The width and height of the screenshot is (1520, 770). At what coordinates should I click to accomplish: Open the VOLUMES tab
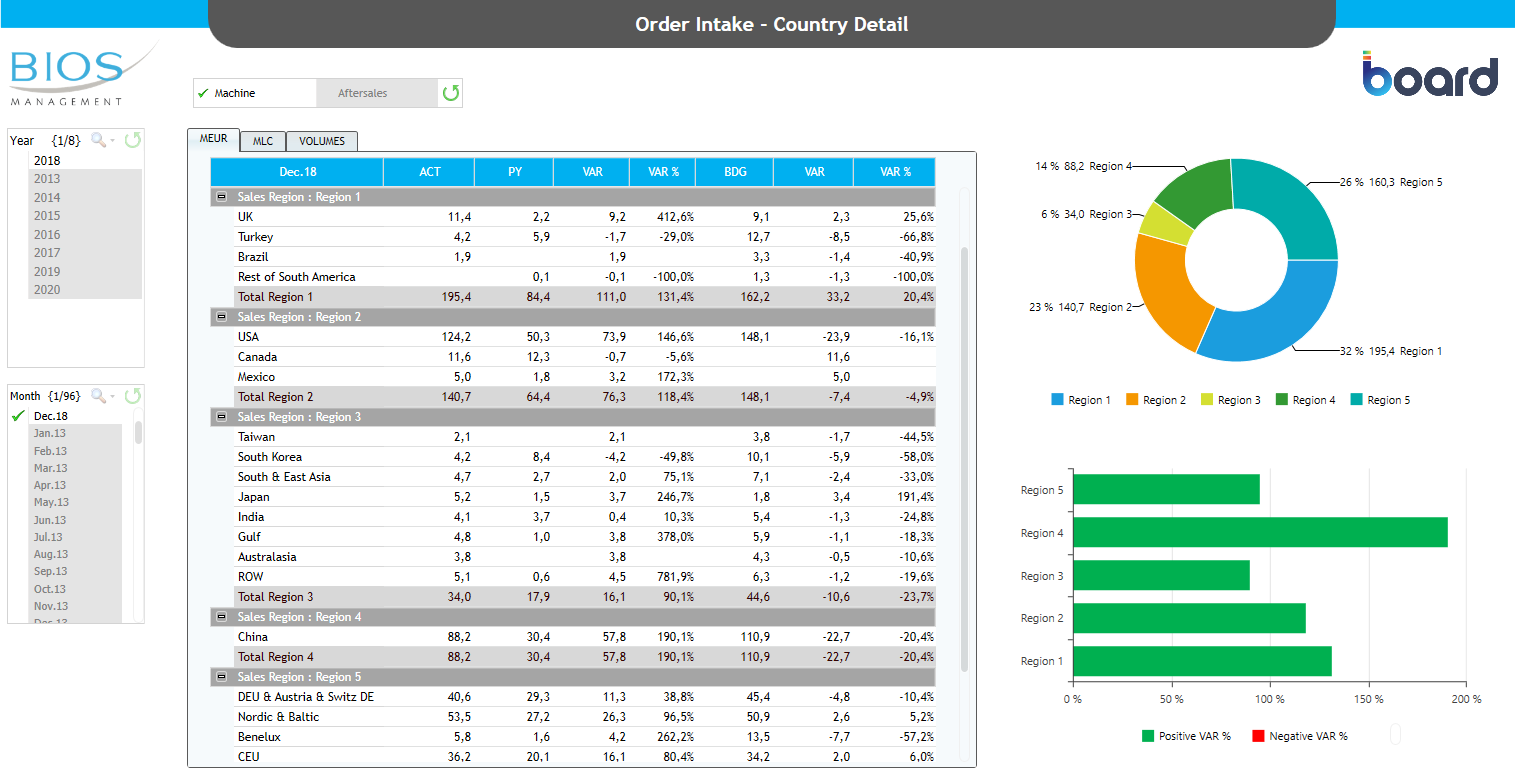tap(321, 142)
